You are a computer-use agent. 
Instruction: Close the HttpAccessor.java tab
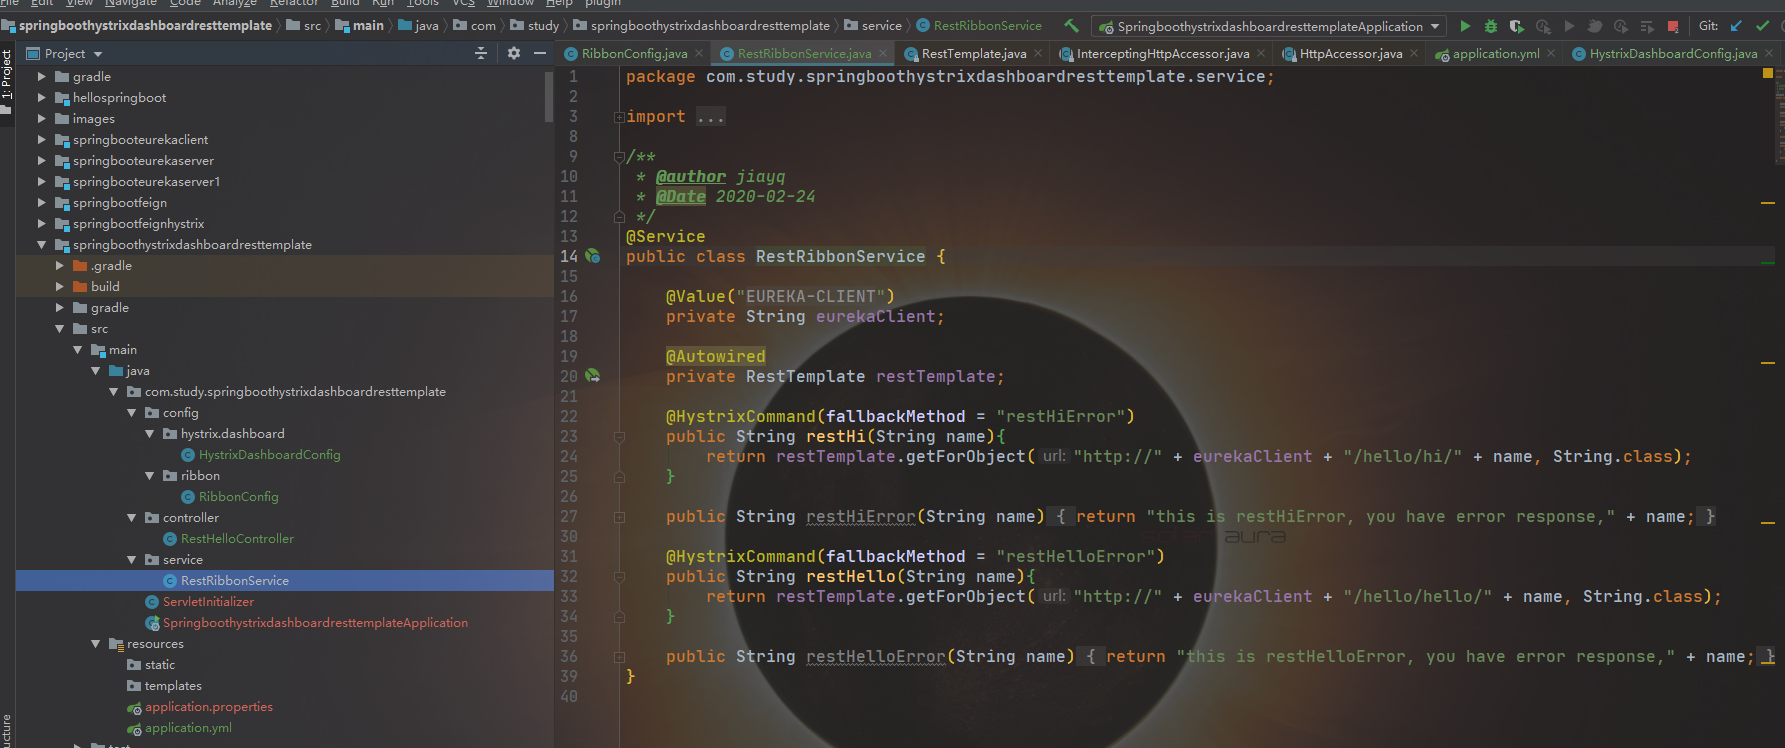(1414, 54)
